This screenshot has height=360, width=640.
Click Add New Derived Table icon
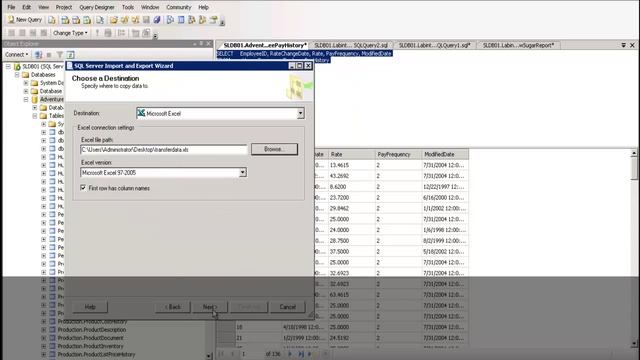click(x=146, y=33)
